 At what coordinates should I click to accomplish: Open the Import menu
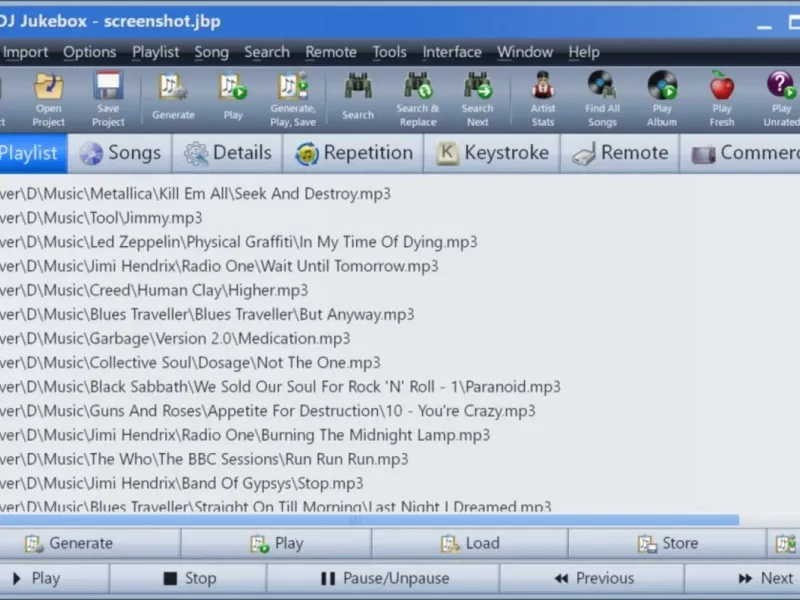[25, 52]
